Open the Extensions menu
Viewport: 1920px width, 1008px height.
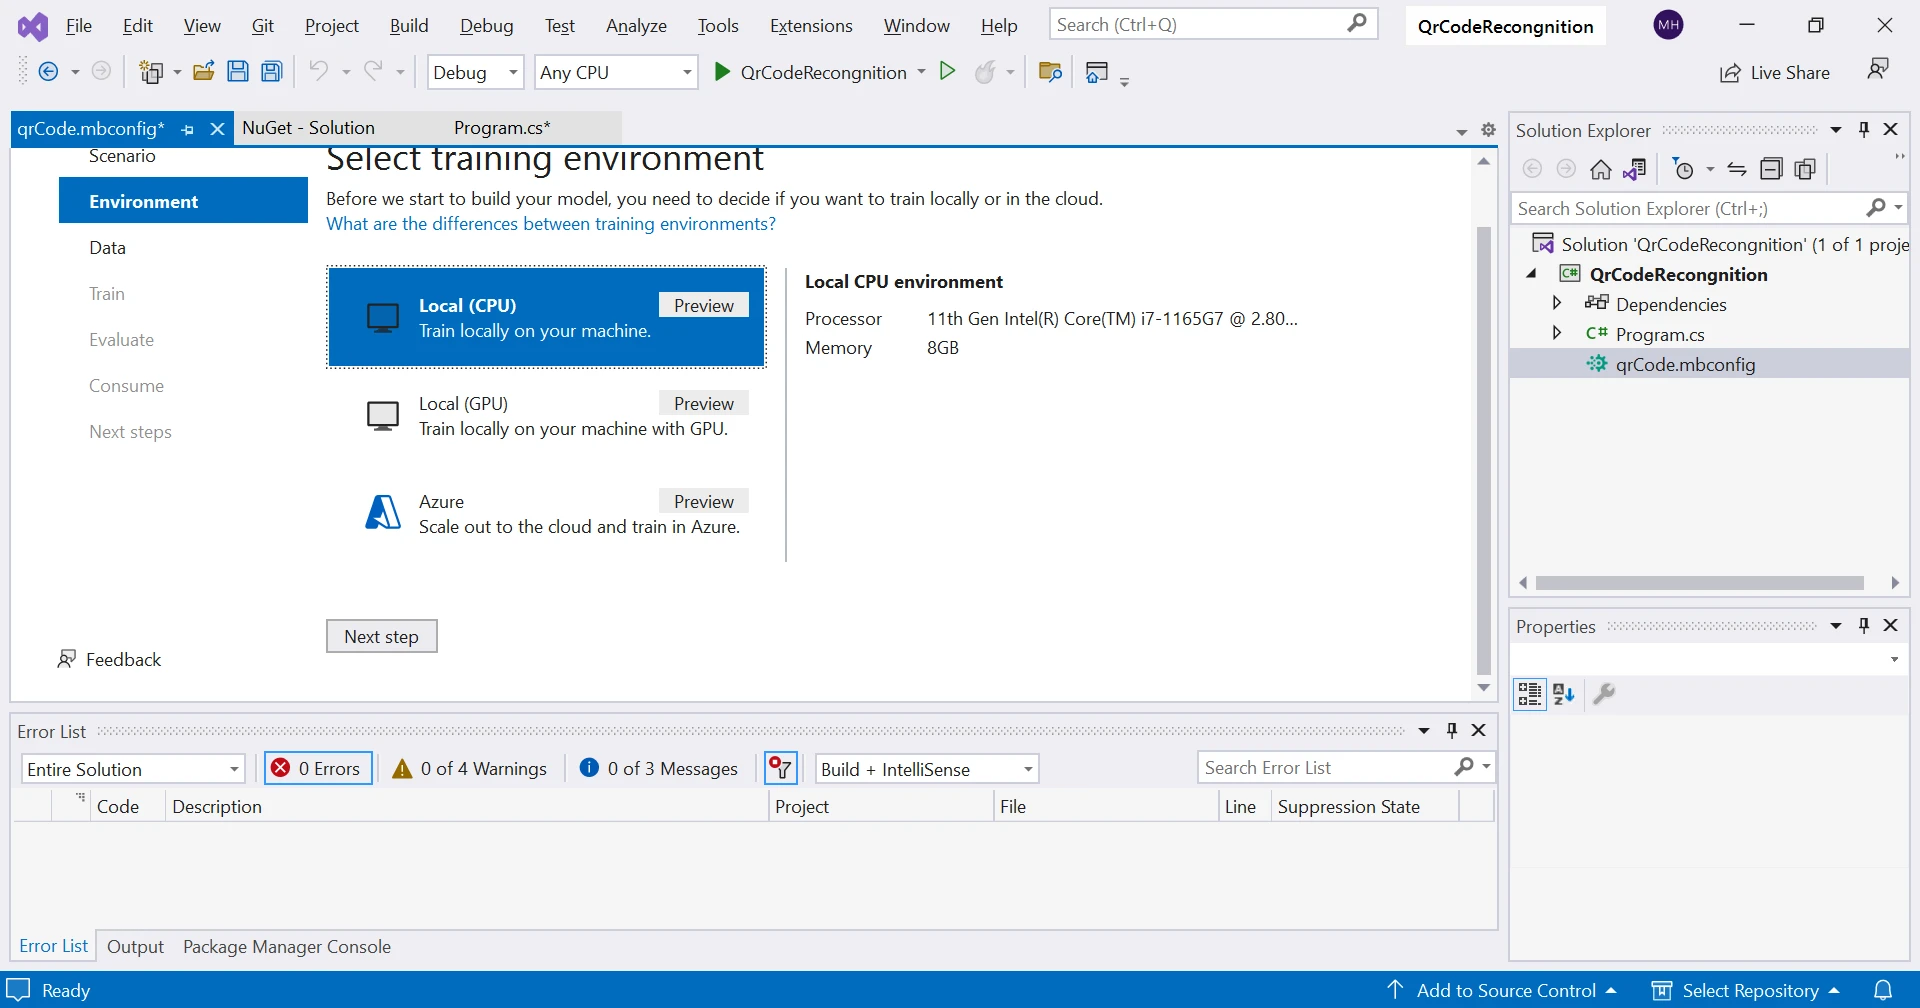coord(810,26)
